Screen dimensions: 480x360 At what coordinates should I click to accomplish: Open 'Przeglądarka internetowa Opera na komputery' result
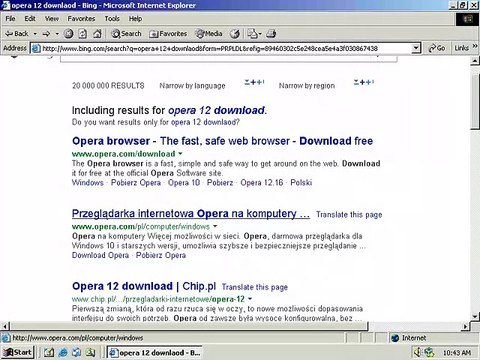pos(191,214)
